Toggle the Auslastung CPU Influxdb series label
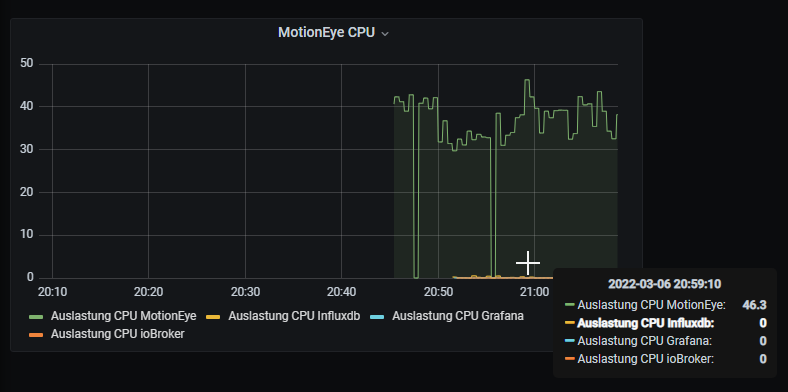This screenshot has height=392, width=788. point(294,316)
